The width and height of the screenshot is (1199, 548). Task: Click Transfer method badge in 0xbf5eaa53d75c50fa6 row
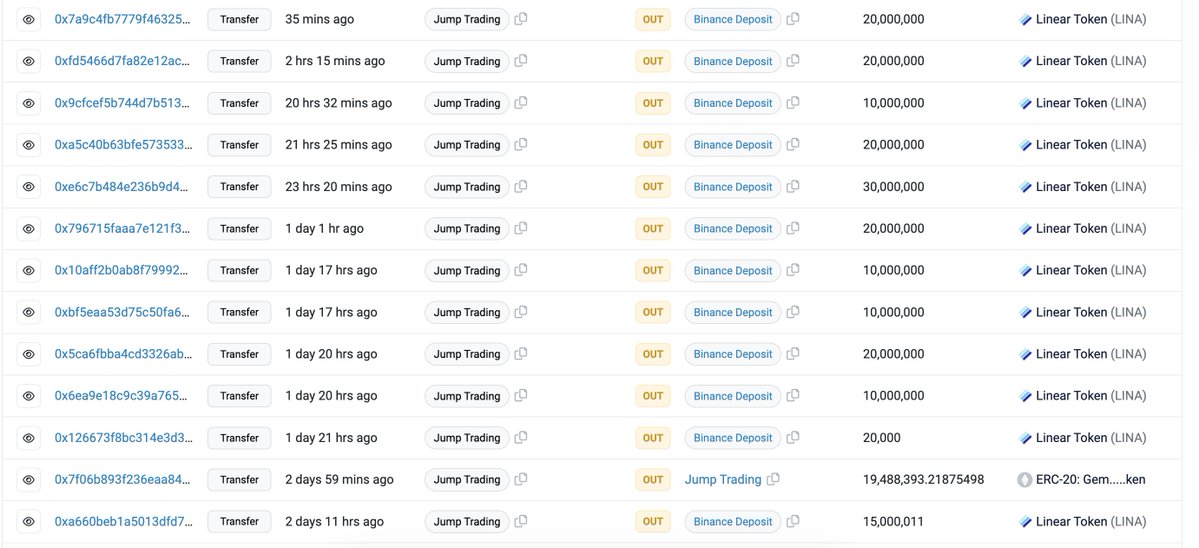pos(239,312)
